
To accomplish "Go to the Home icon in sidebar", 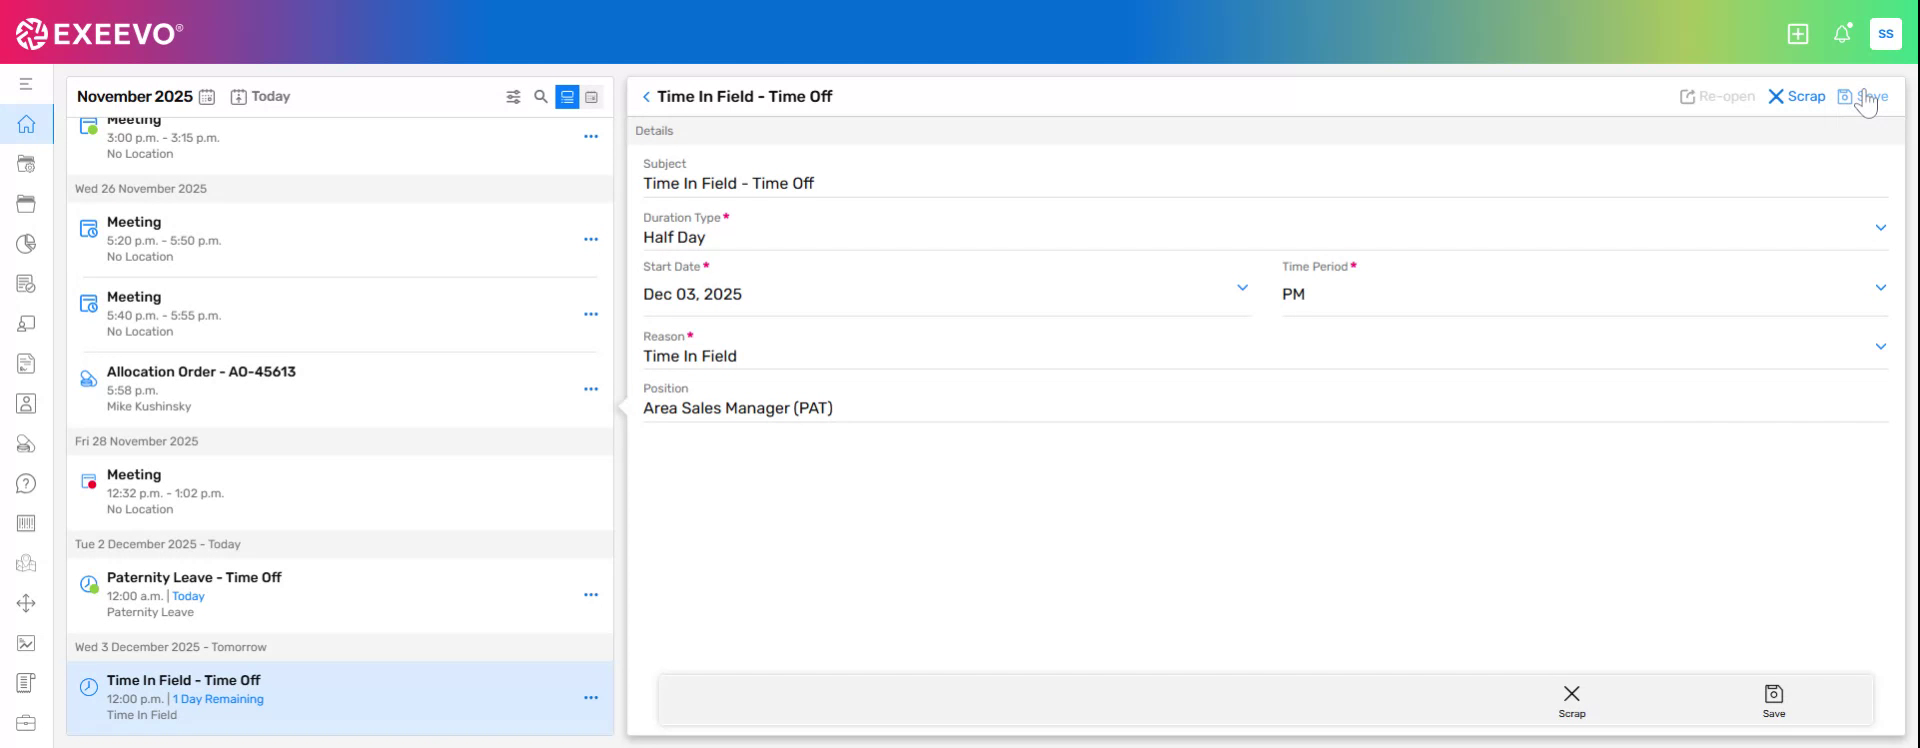I will (x=26, y=124).
